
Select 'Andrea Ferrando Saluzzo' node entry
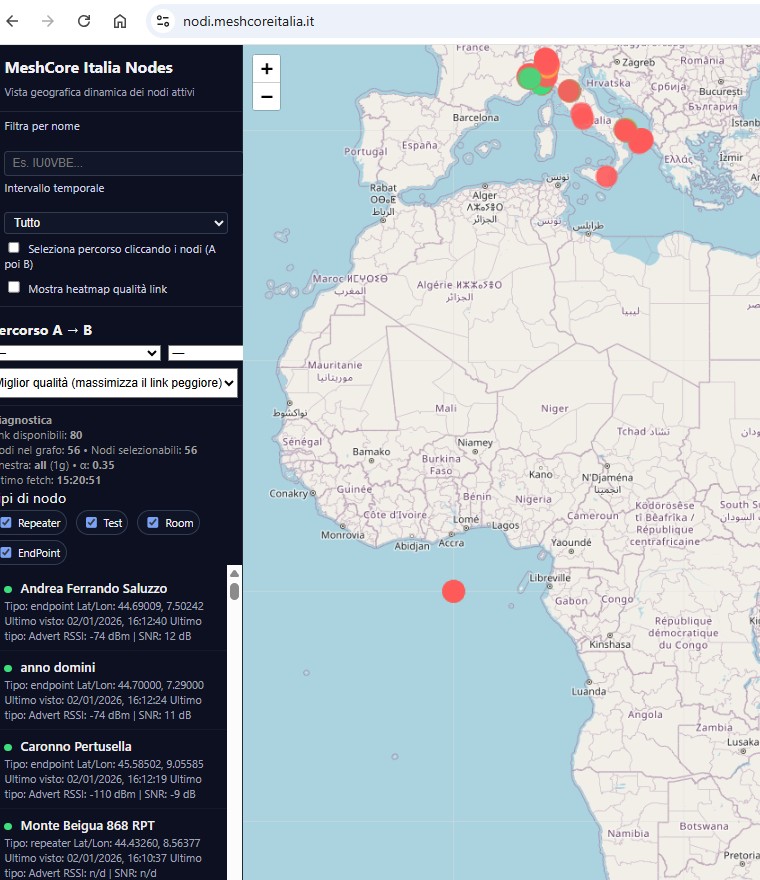tap(93, 588)
